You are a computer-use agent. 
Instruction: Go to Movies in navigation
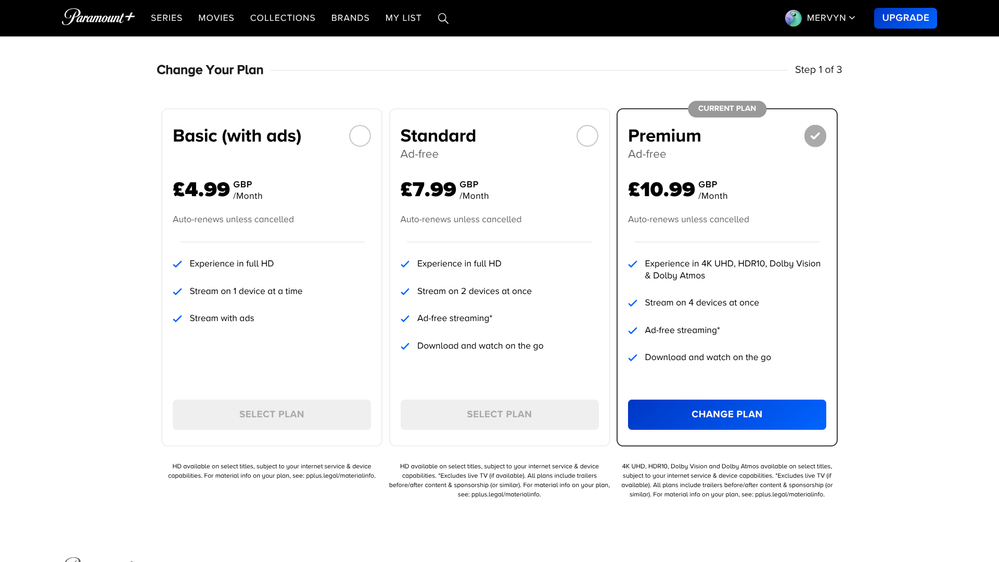coord(216,18)
